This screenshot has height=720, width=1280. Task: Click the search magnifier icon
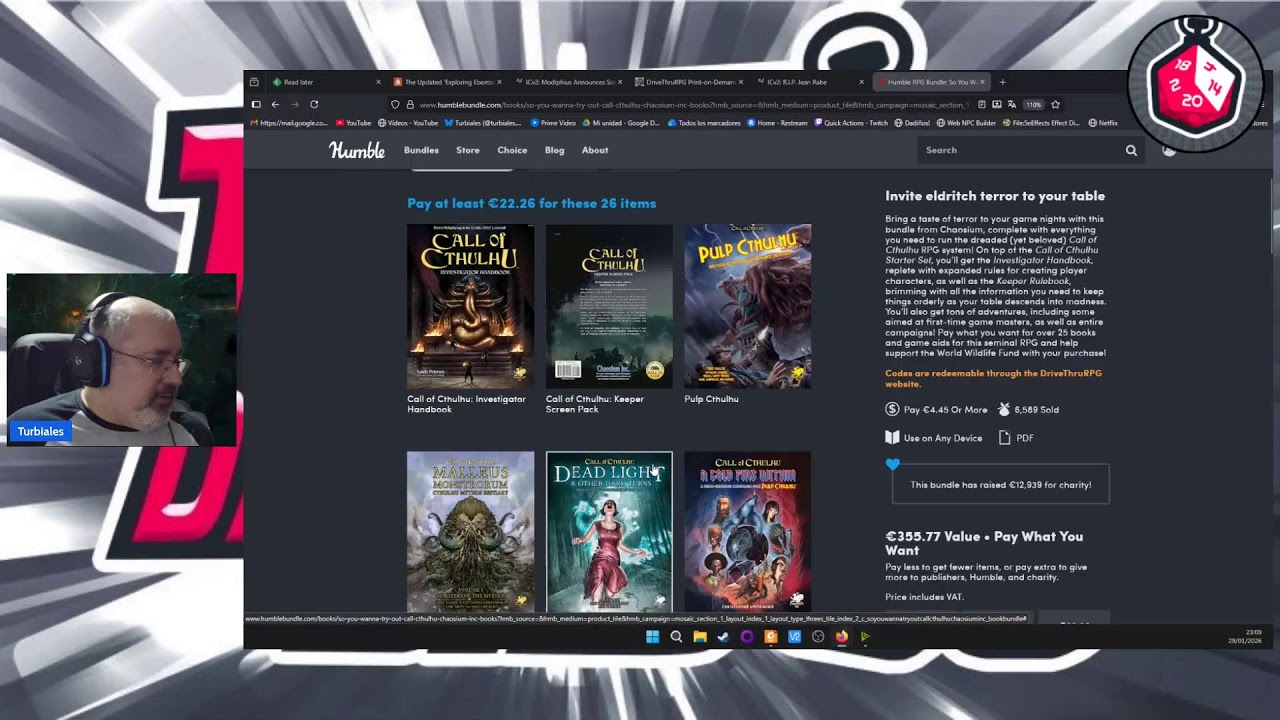(1131, 150)
